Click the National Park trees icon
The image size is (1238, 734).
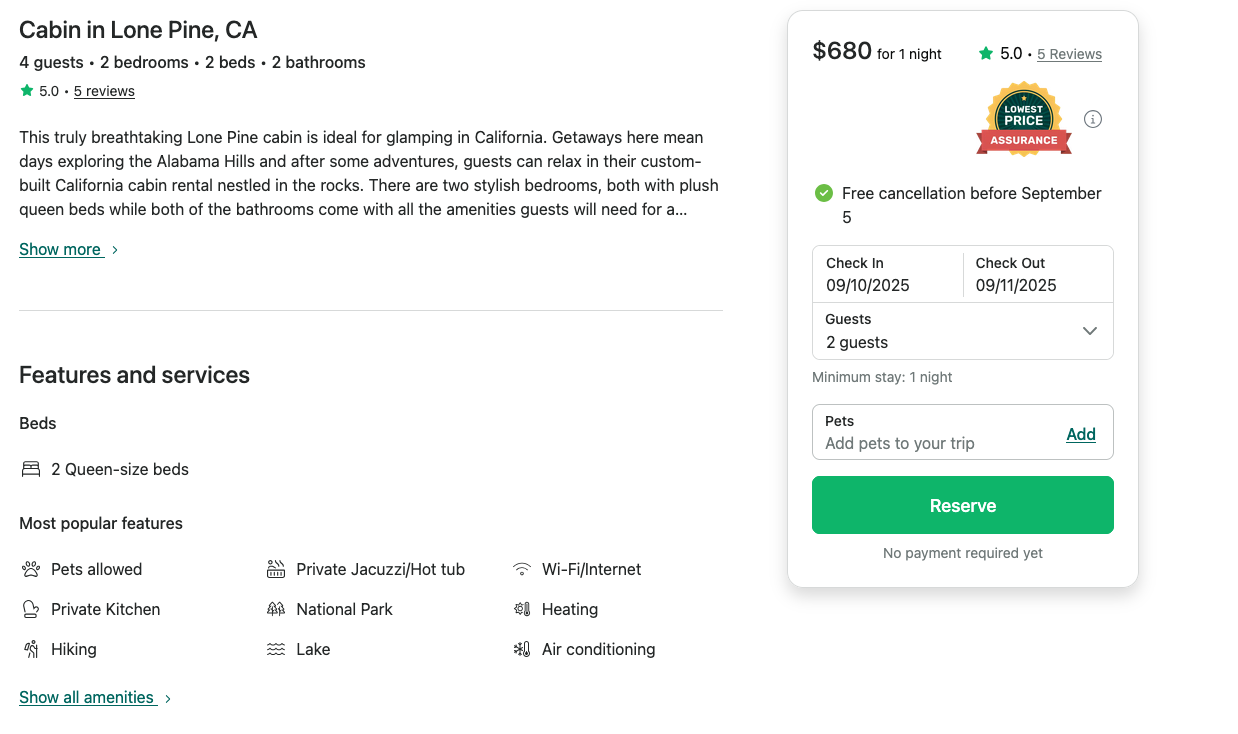click(276, 609)
